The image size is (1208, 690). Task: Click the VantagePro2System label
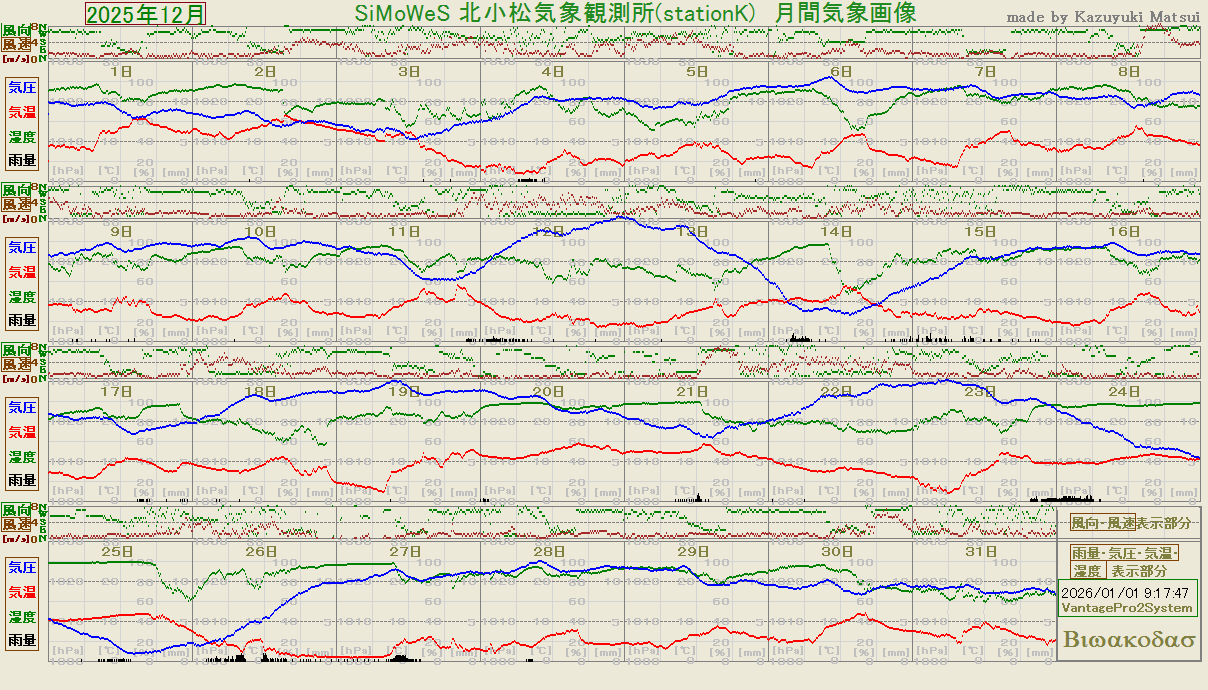pos(1126,608)
